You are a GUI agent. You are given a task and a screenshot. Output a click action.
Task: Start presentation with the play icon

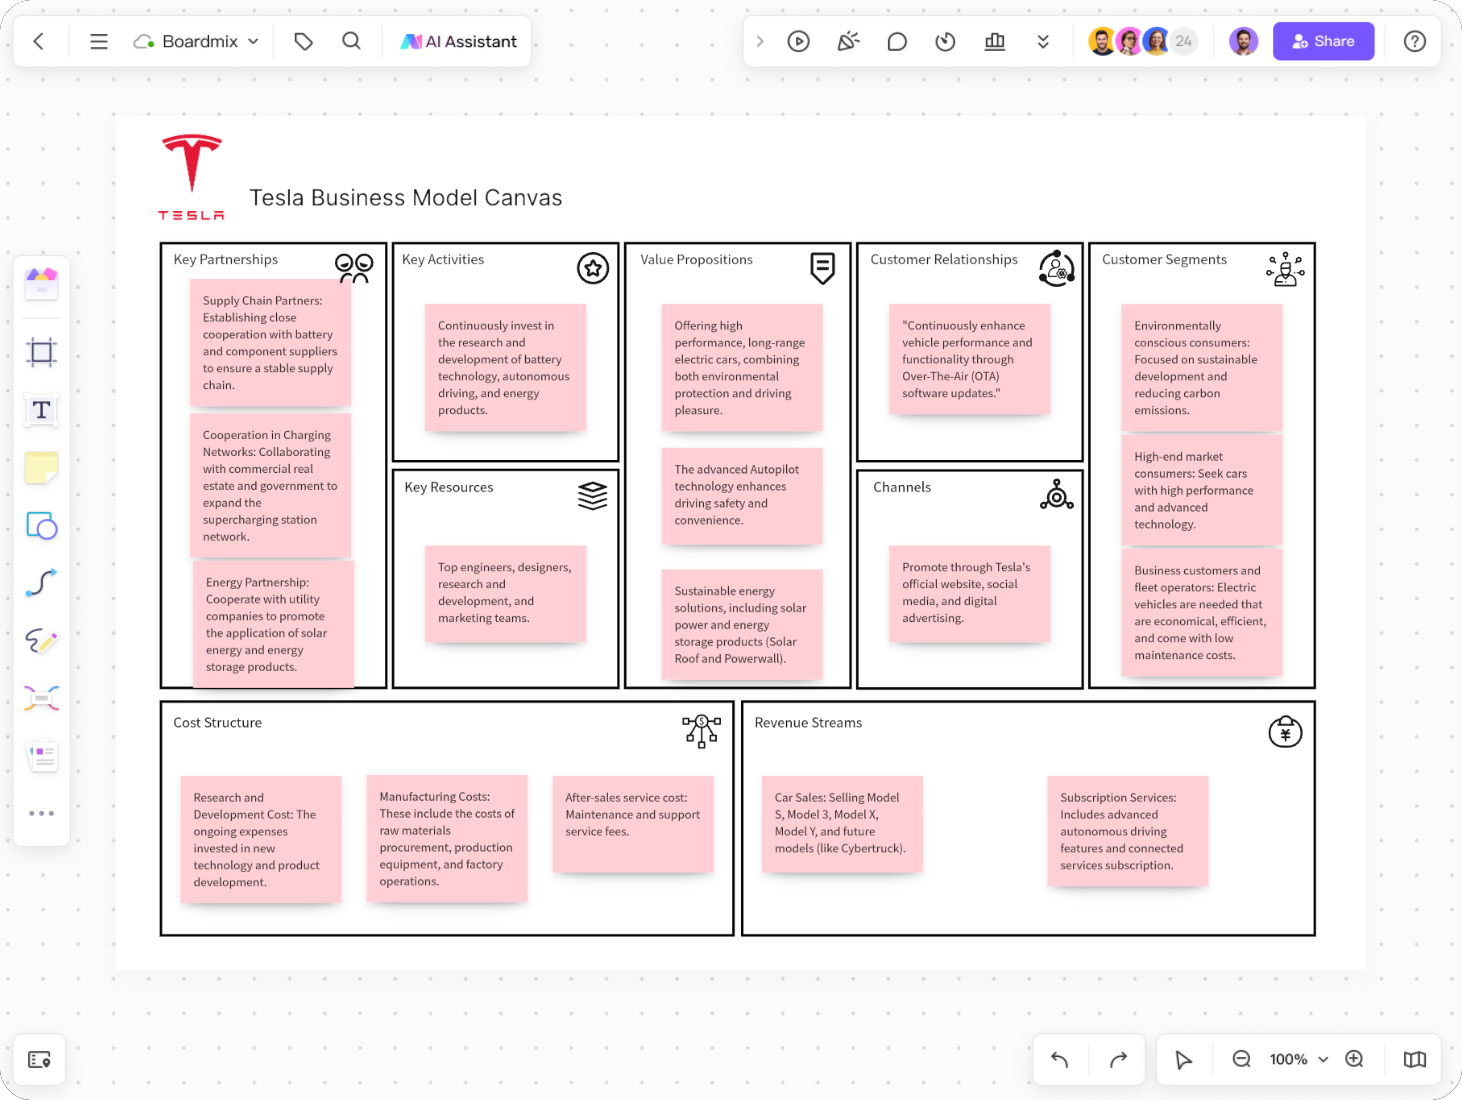(798, 41)
